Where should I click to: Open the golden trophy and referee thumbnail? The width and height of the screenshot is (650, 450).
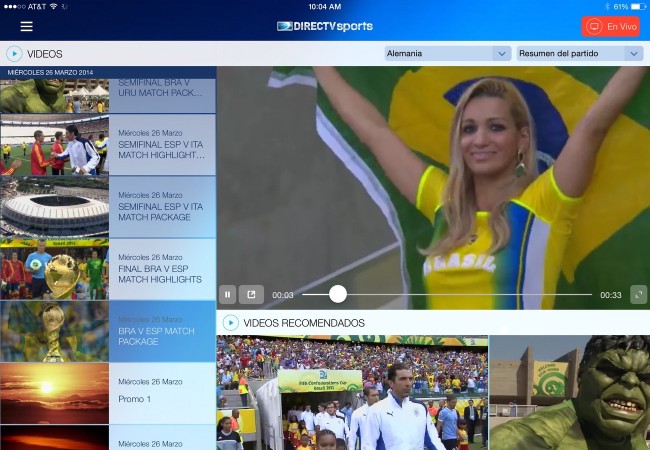pyautogui.click(x=54, y=269)
